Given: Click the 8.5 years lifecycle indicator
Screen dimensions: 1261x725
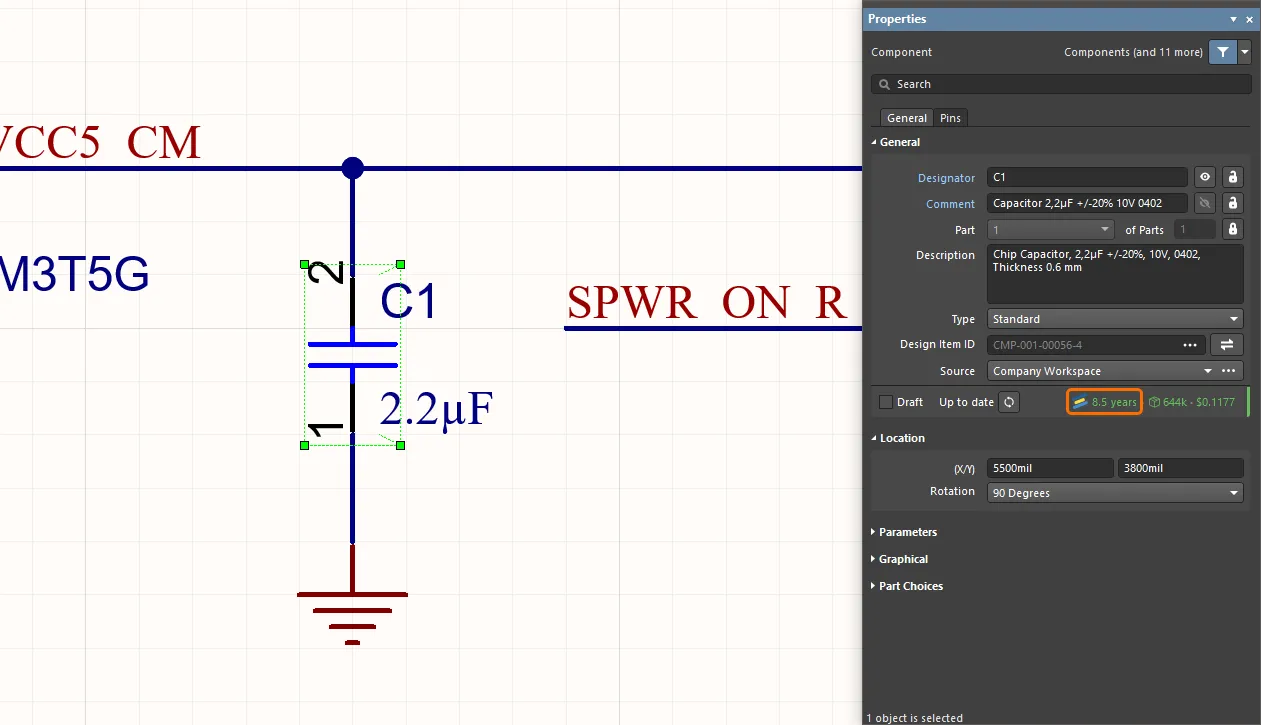Looking at the screenshot, I should tap(1105, 402).
